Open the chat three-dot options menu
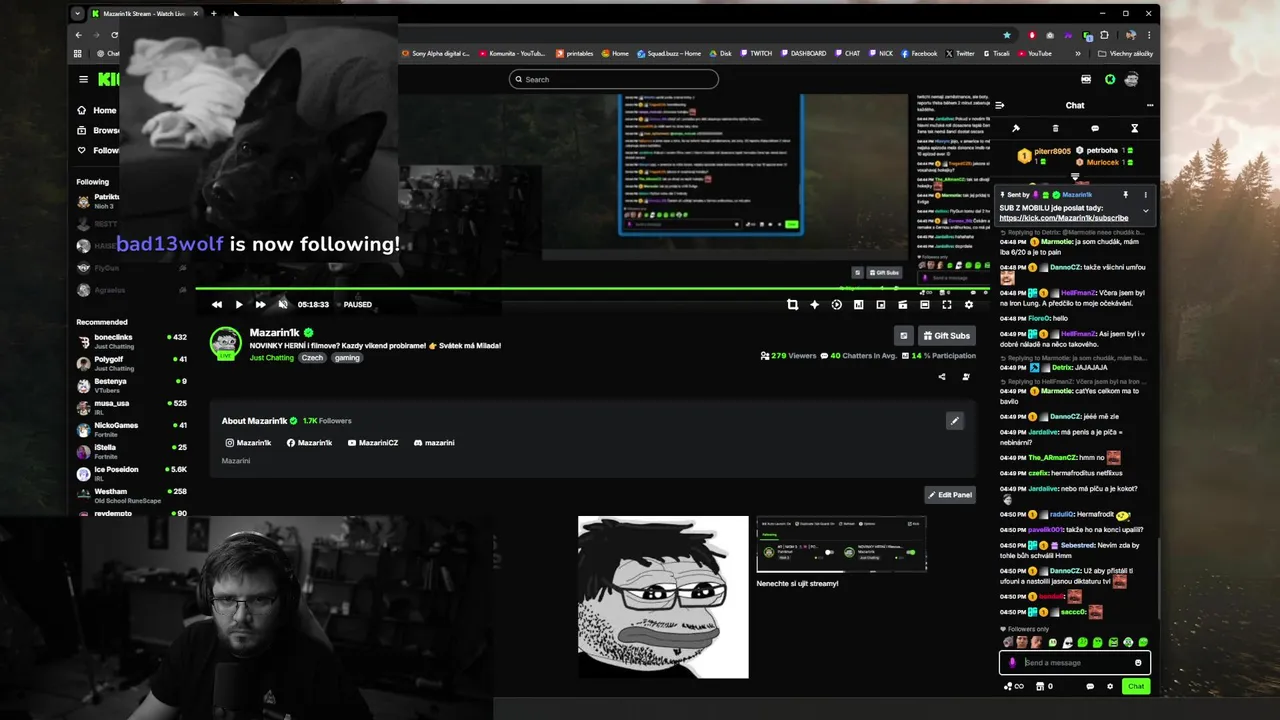 coord(1150,105)
